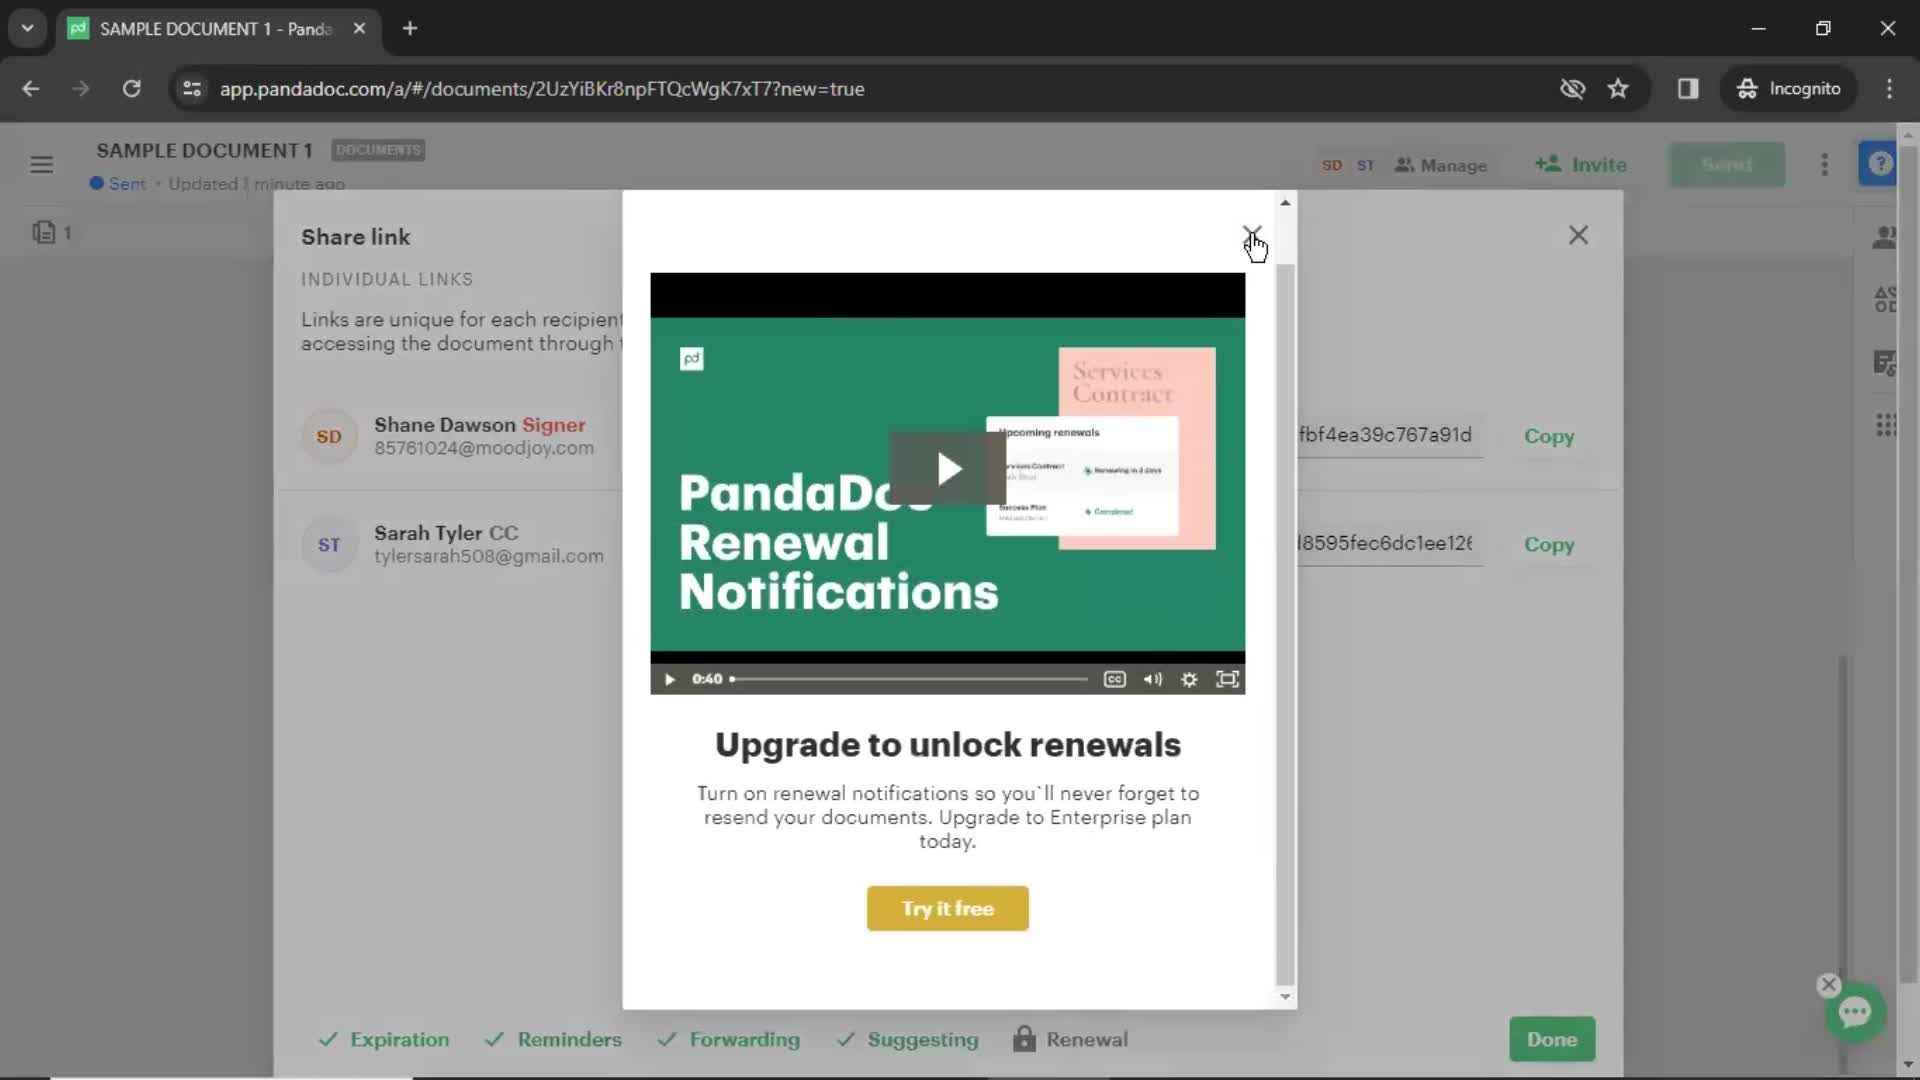Screen dimensions: 1920x1080
Task: Click the Send document icon
Action: [x=1726, y=164]
